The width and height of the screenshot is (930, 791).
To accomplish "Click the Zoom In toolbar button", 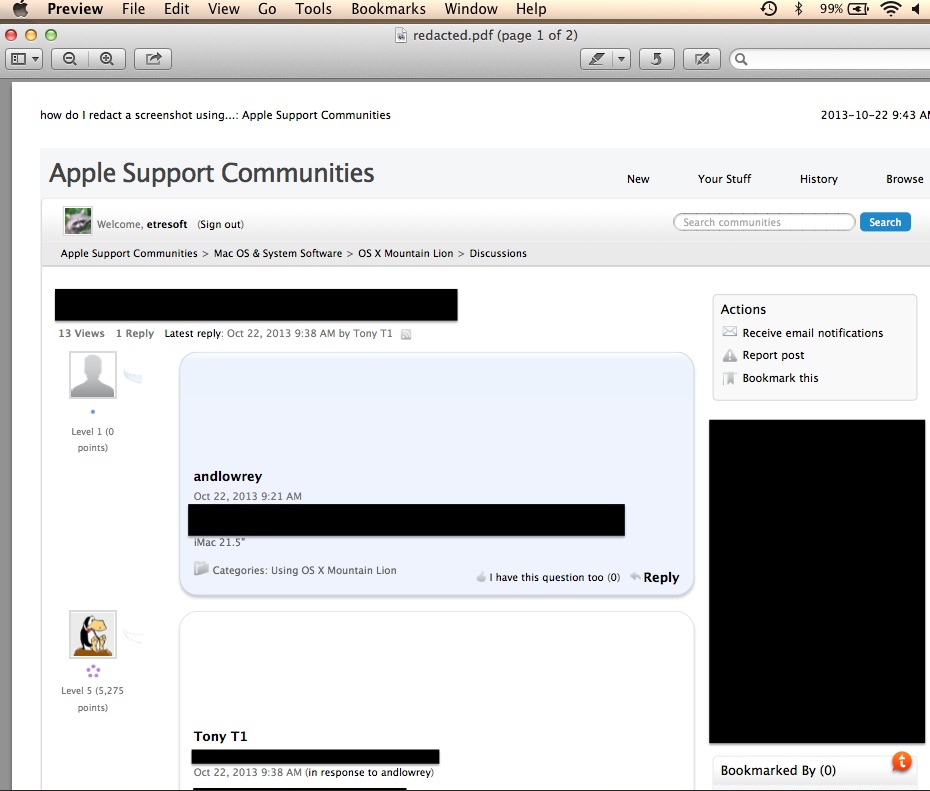I will (107, 59).
